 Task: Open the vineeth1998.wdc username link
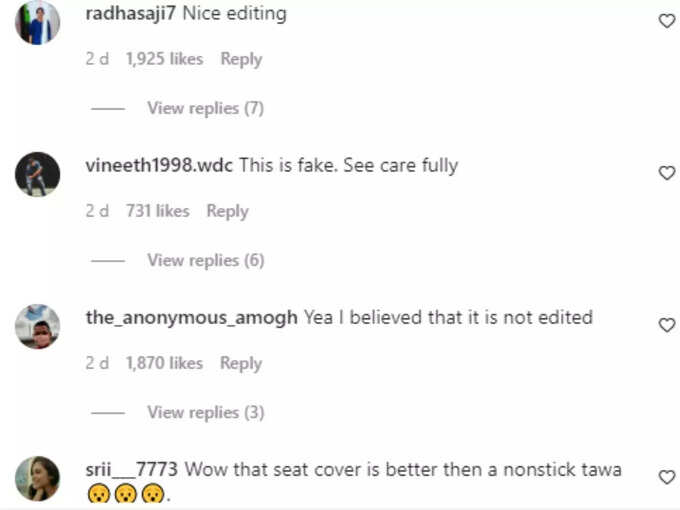[x=159, y=165]
